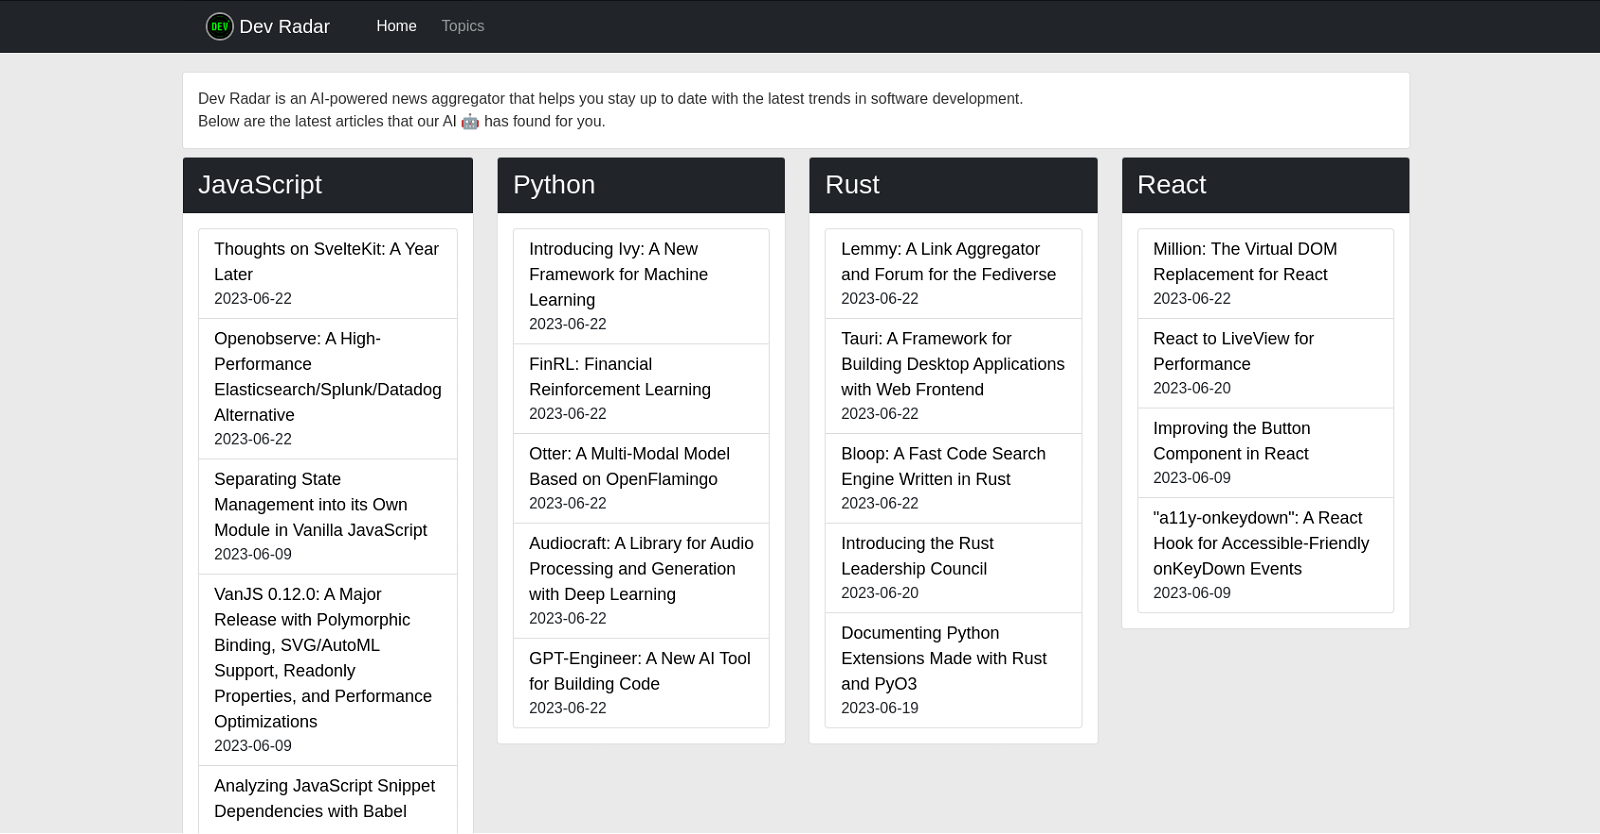Open the Introducing Ivy article

click(618, 274)
